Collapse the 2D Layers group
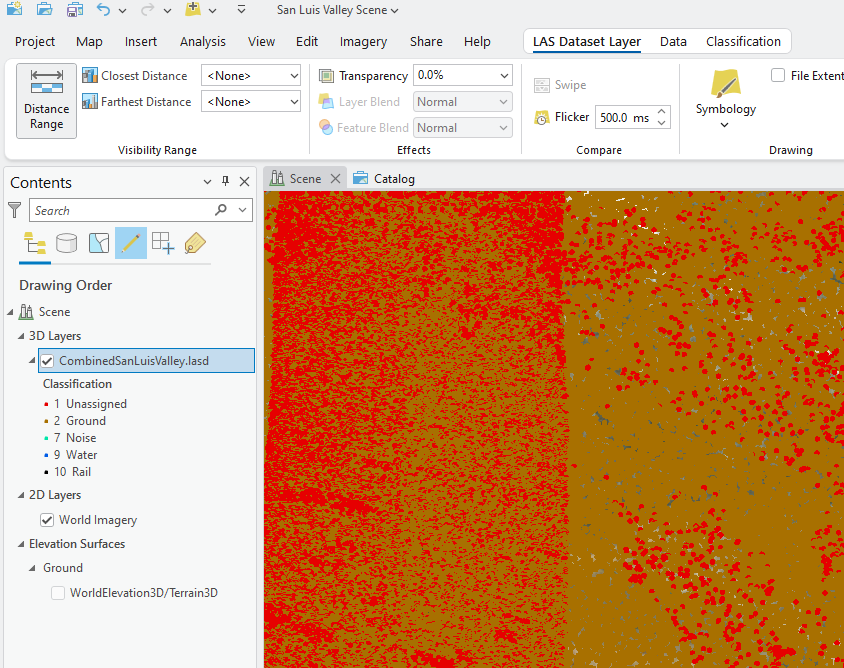Viewport: 844px width, 668px height. pyautogui.click(x=21, y=495)
